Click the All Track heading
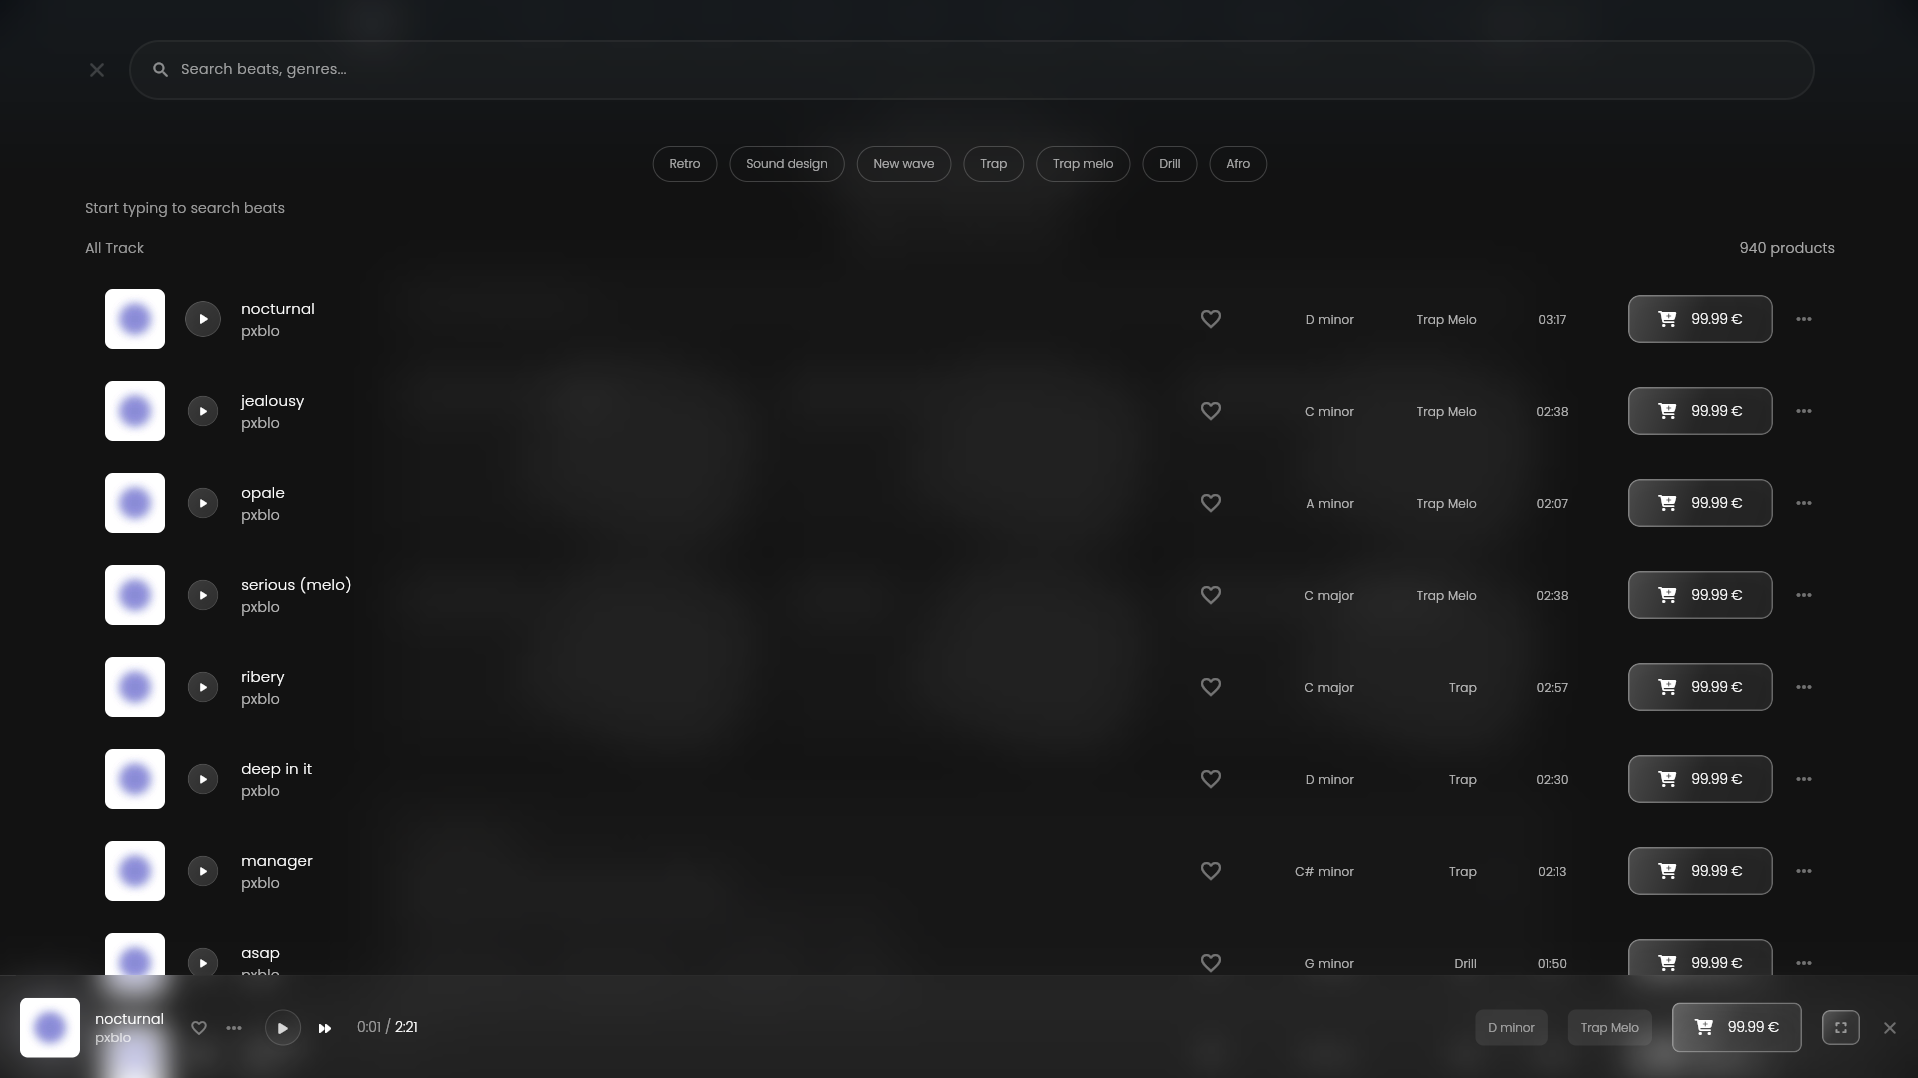Screen dimensions: 1918x1078 click(x=114, y=248)
